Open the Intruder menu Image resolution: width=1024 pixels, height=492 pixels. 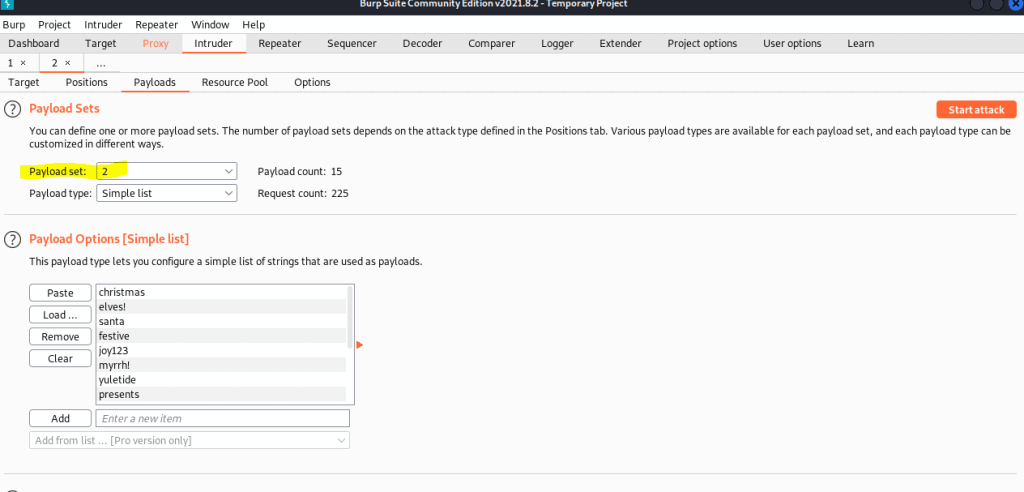pyautogui.click(x=103, y=25)
